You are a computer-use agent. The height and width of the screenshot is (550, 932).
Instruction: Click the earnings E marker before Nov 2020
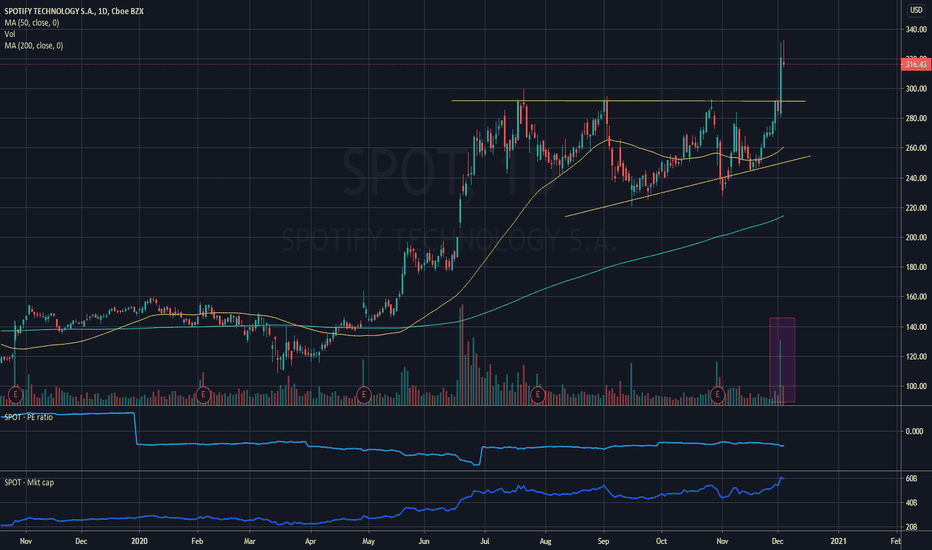coord(717,394)
